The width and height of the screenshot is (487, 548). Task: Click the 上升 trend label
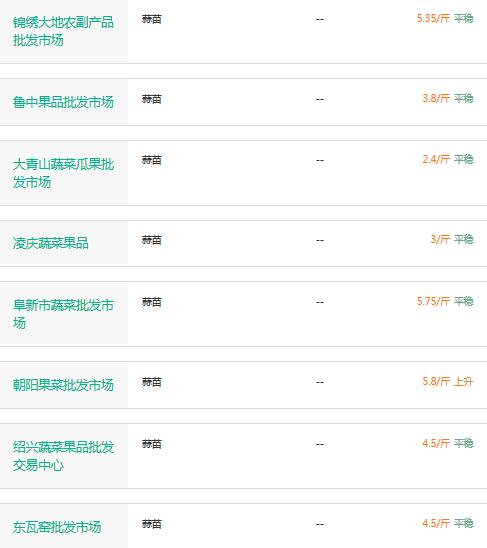464,381
